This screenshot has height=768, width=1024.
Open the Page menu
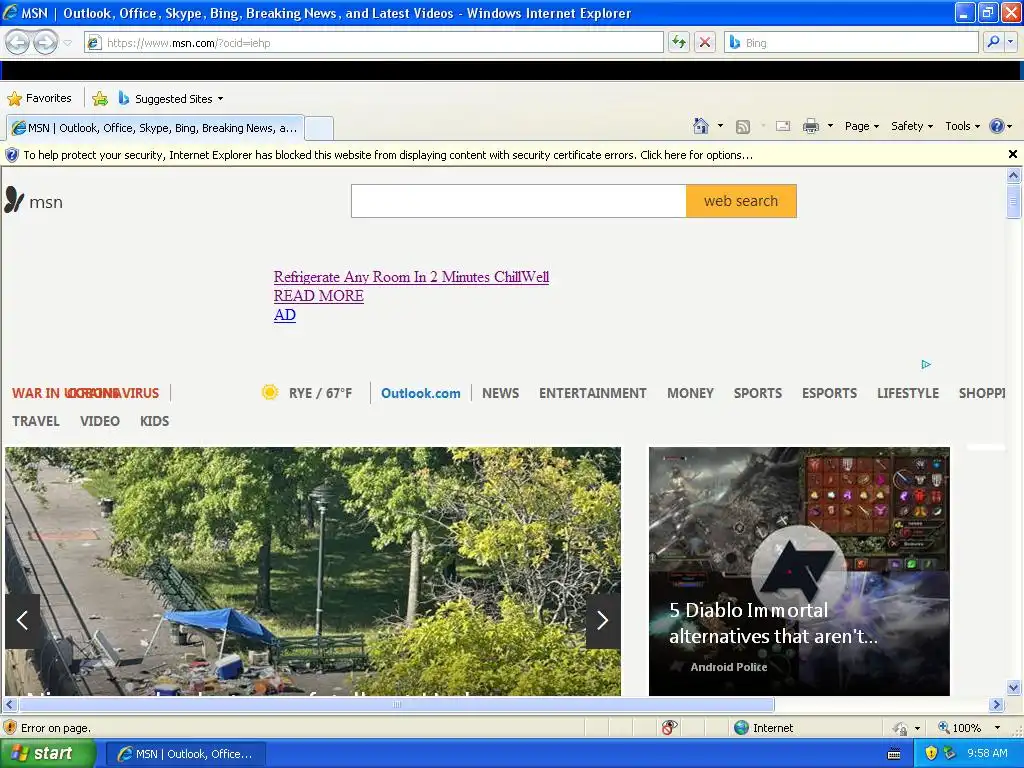click(x=861, y=126)
